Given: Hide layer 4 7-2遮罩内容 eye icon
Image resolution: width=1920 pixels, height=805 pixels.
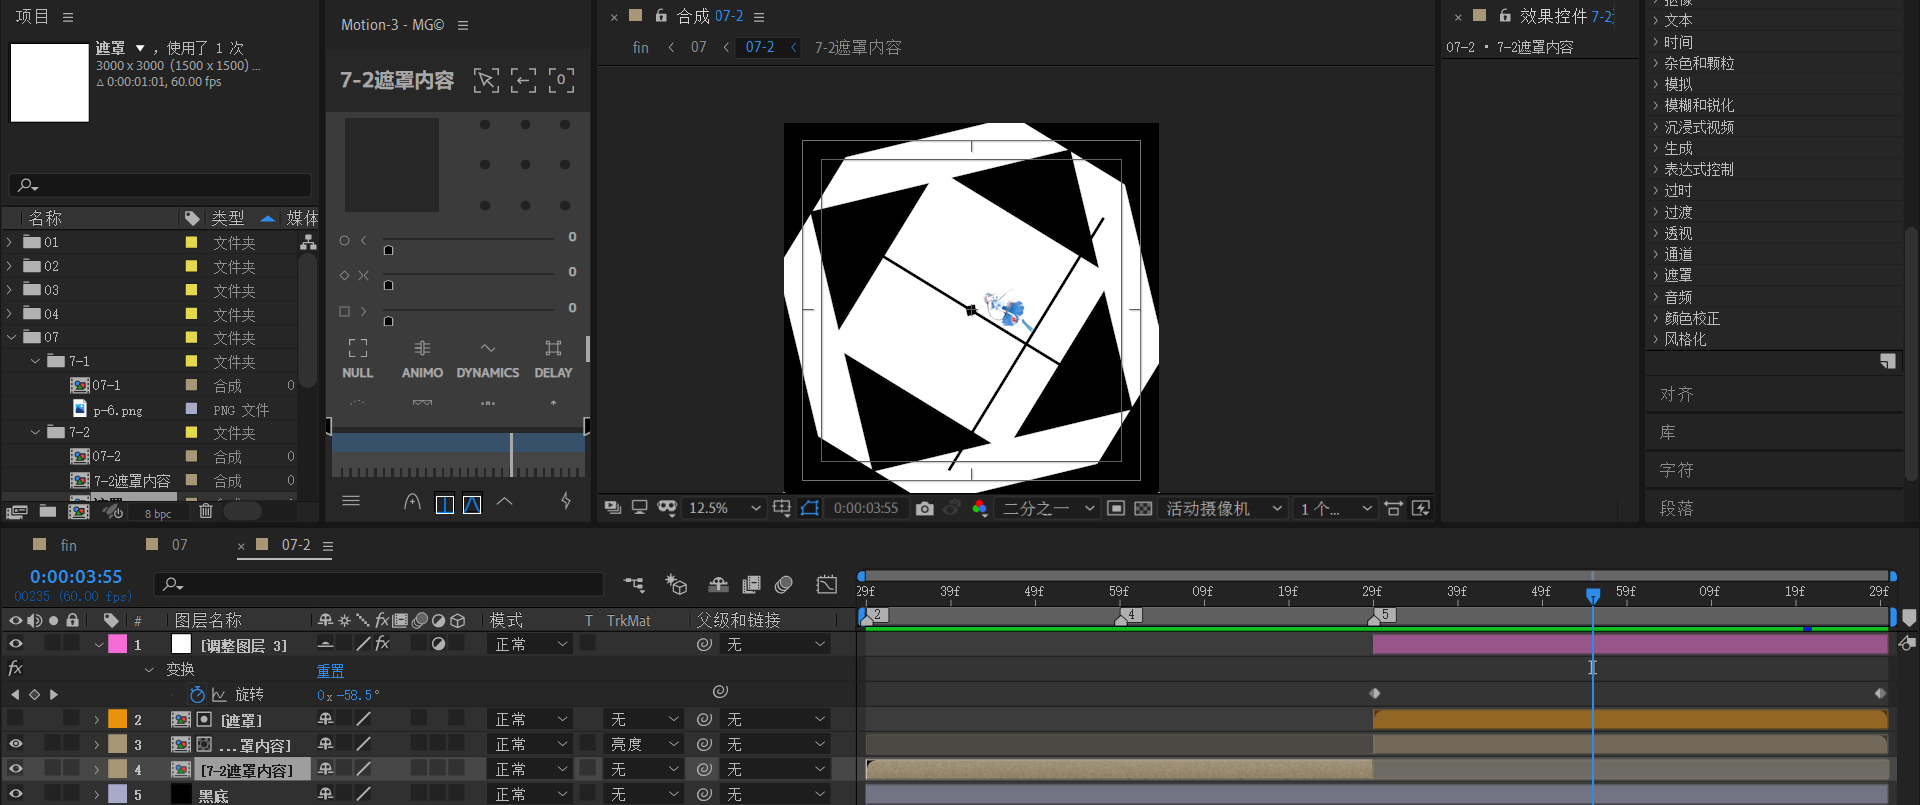Looking at the screenshot, I should [x=15, y=769].
